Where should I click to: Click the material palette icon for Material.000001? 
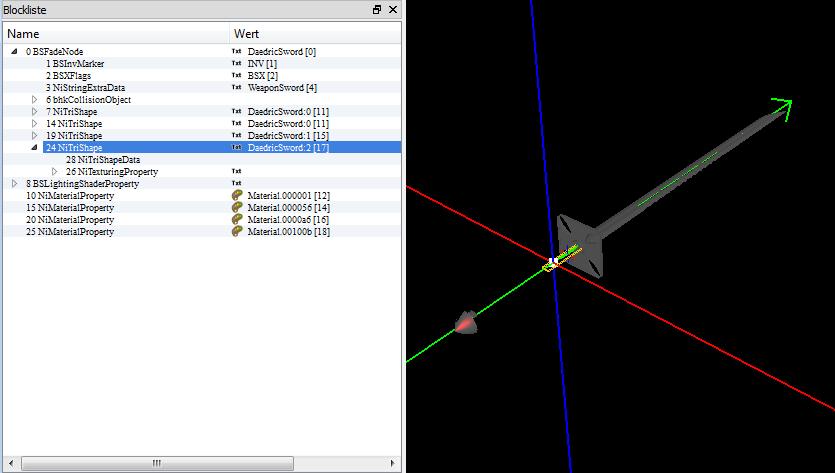click(237, 196)
